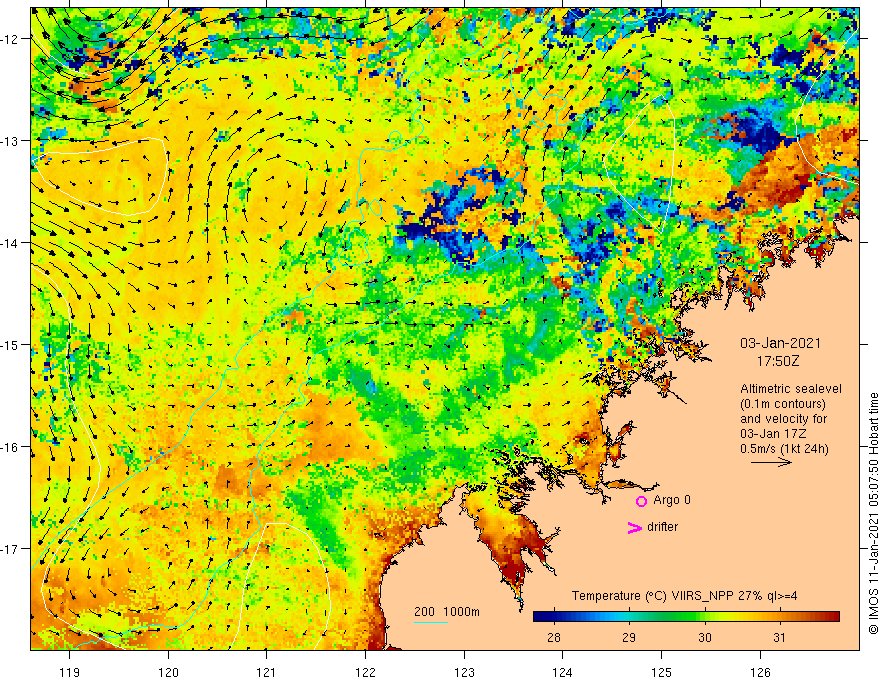Click the '200 1000m' depth label

[x=447, y=612]
